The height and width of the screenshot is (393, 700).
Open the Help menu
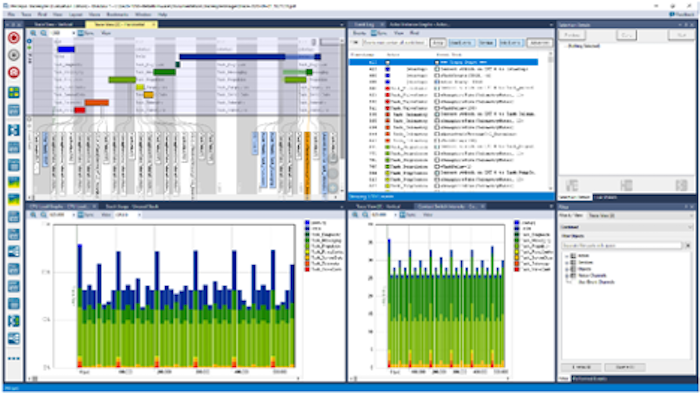(x=162, y=14)
